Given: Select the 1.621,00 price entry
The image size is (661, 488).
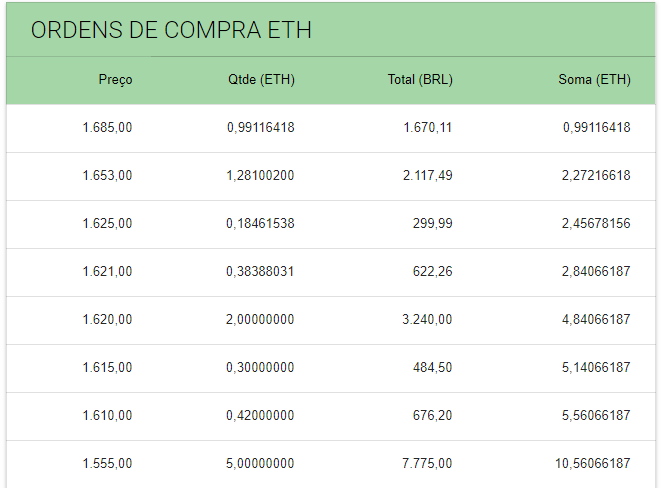Looking at the screenshot, I should click(x=107, y=272).
